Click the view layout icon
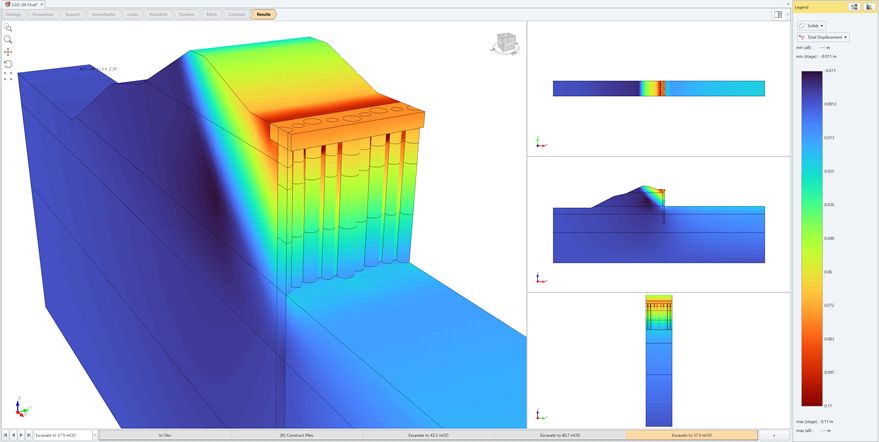 coord(777,15)
